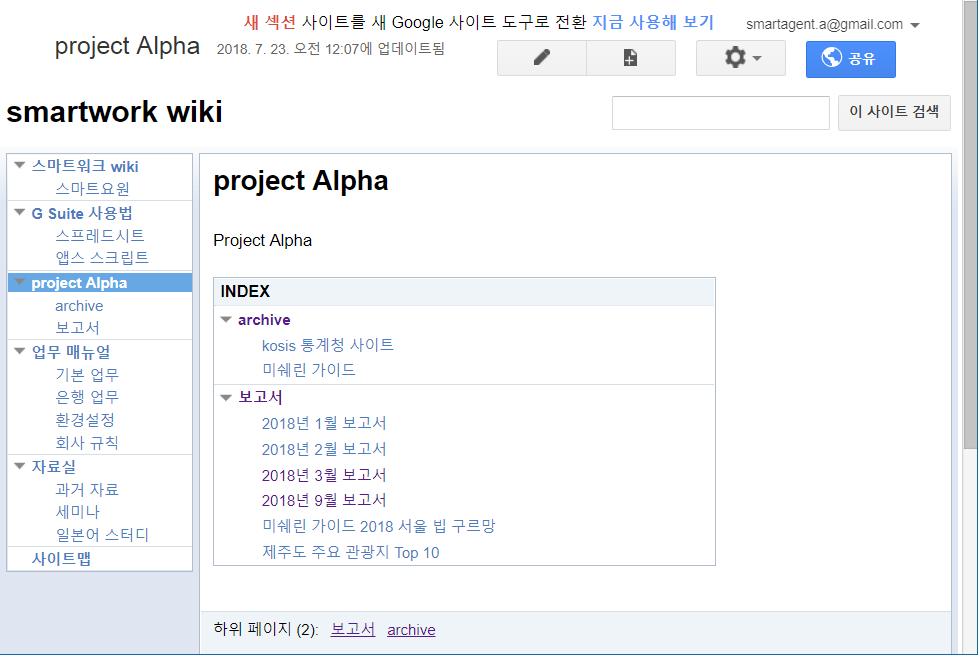Open the 보고서 subpage link at bottom
This screenshot has height=655, width=978.
point(352,629)
